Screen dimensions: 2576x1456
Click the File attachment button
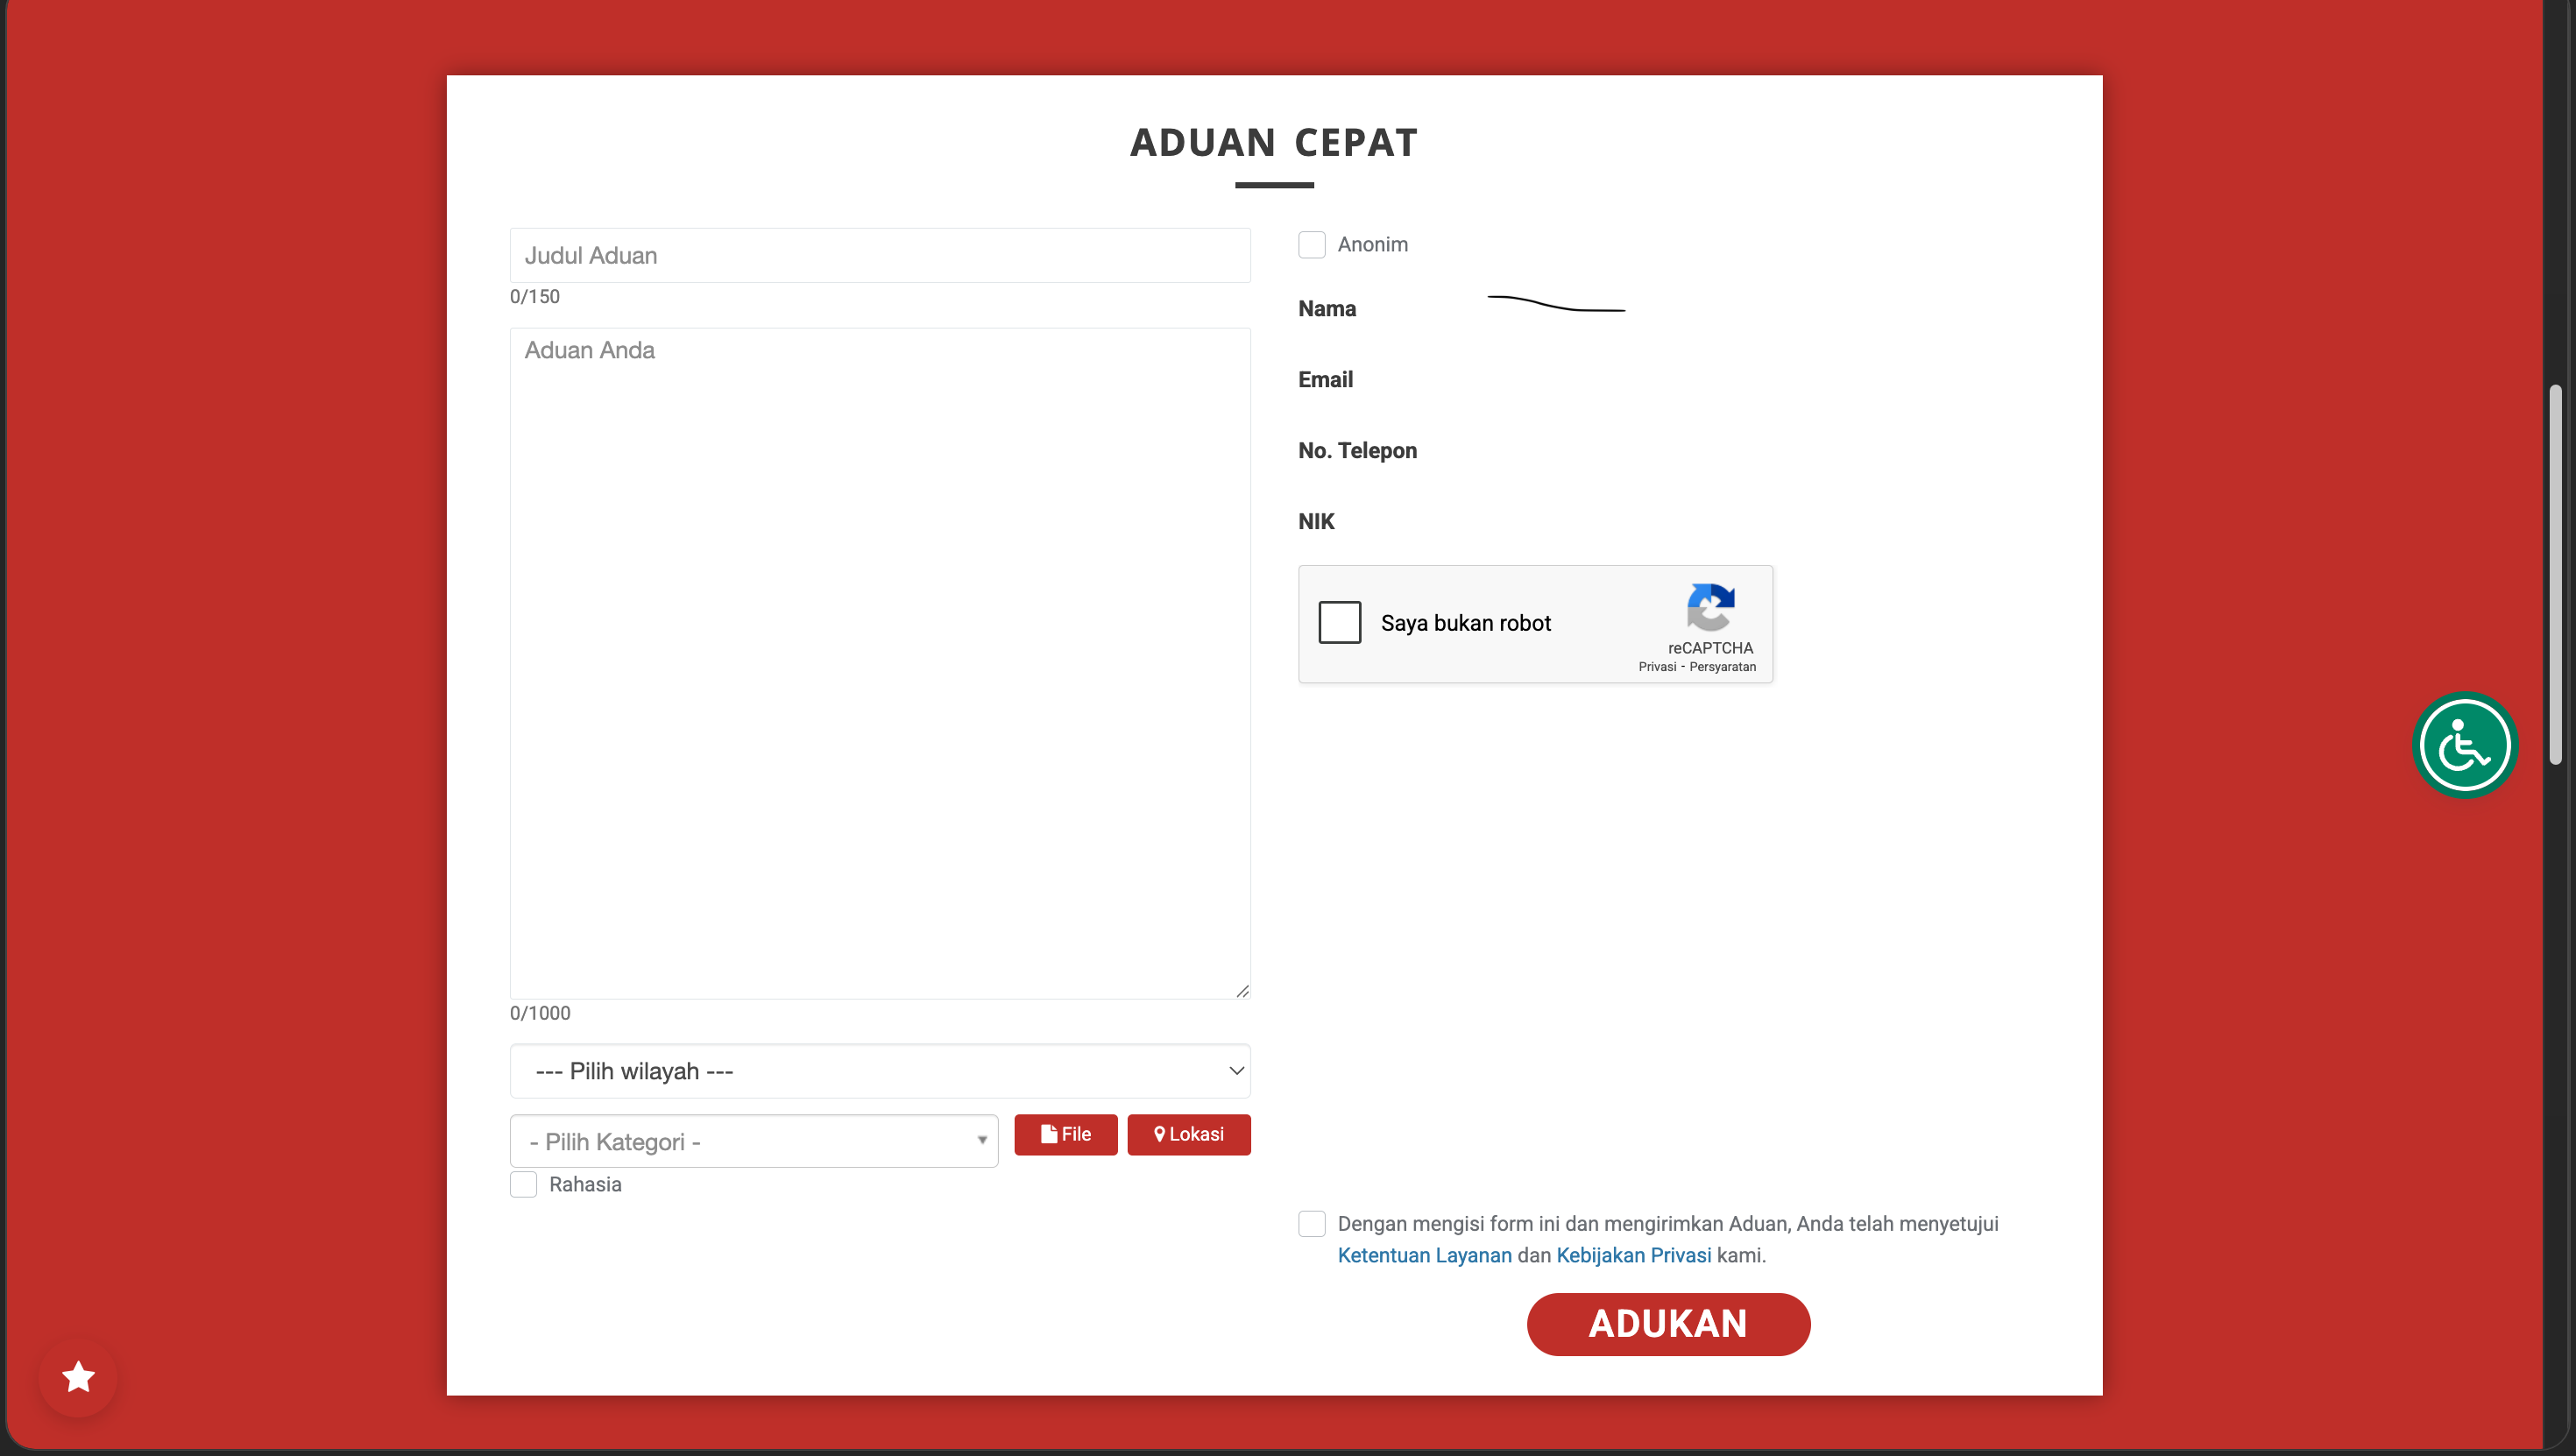tap(1065, 1134)
